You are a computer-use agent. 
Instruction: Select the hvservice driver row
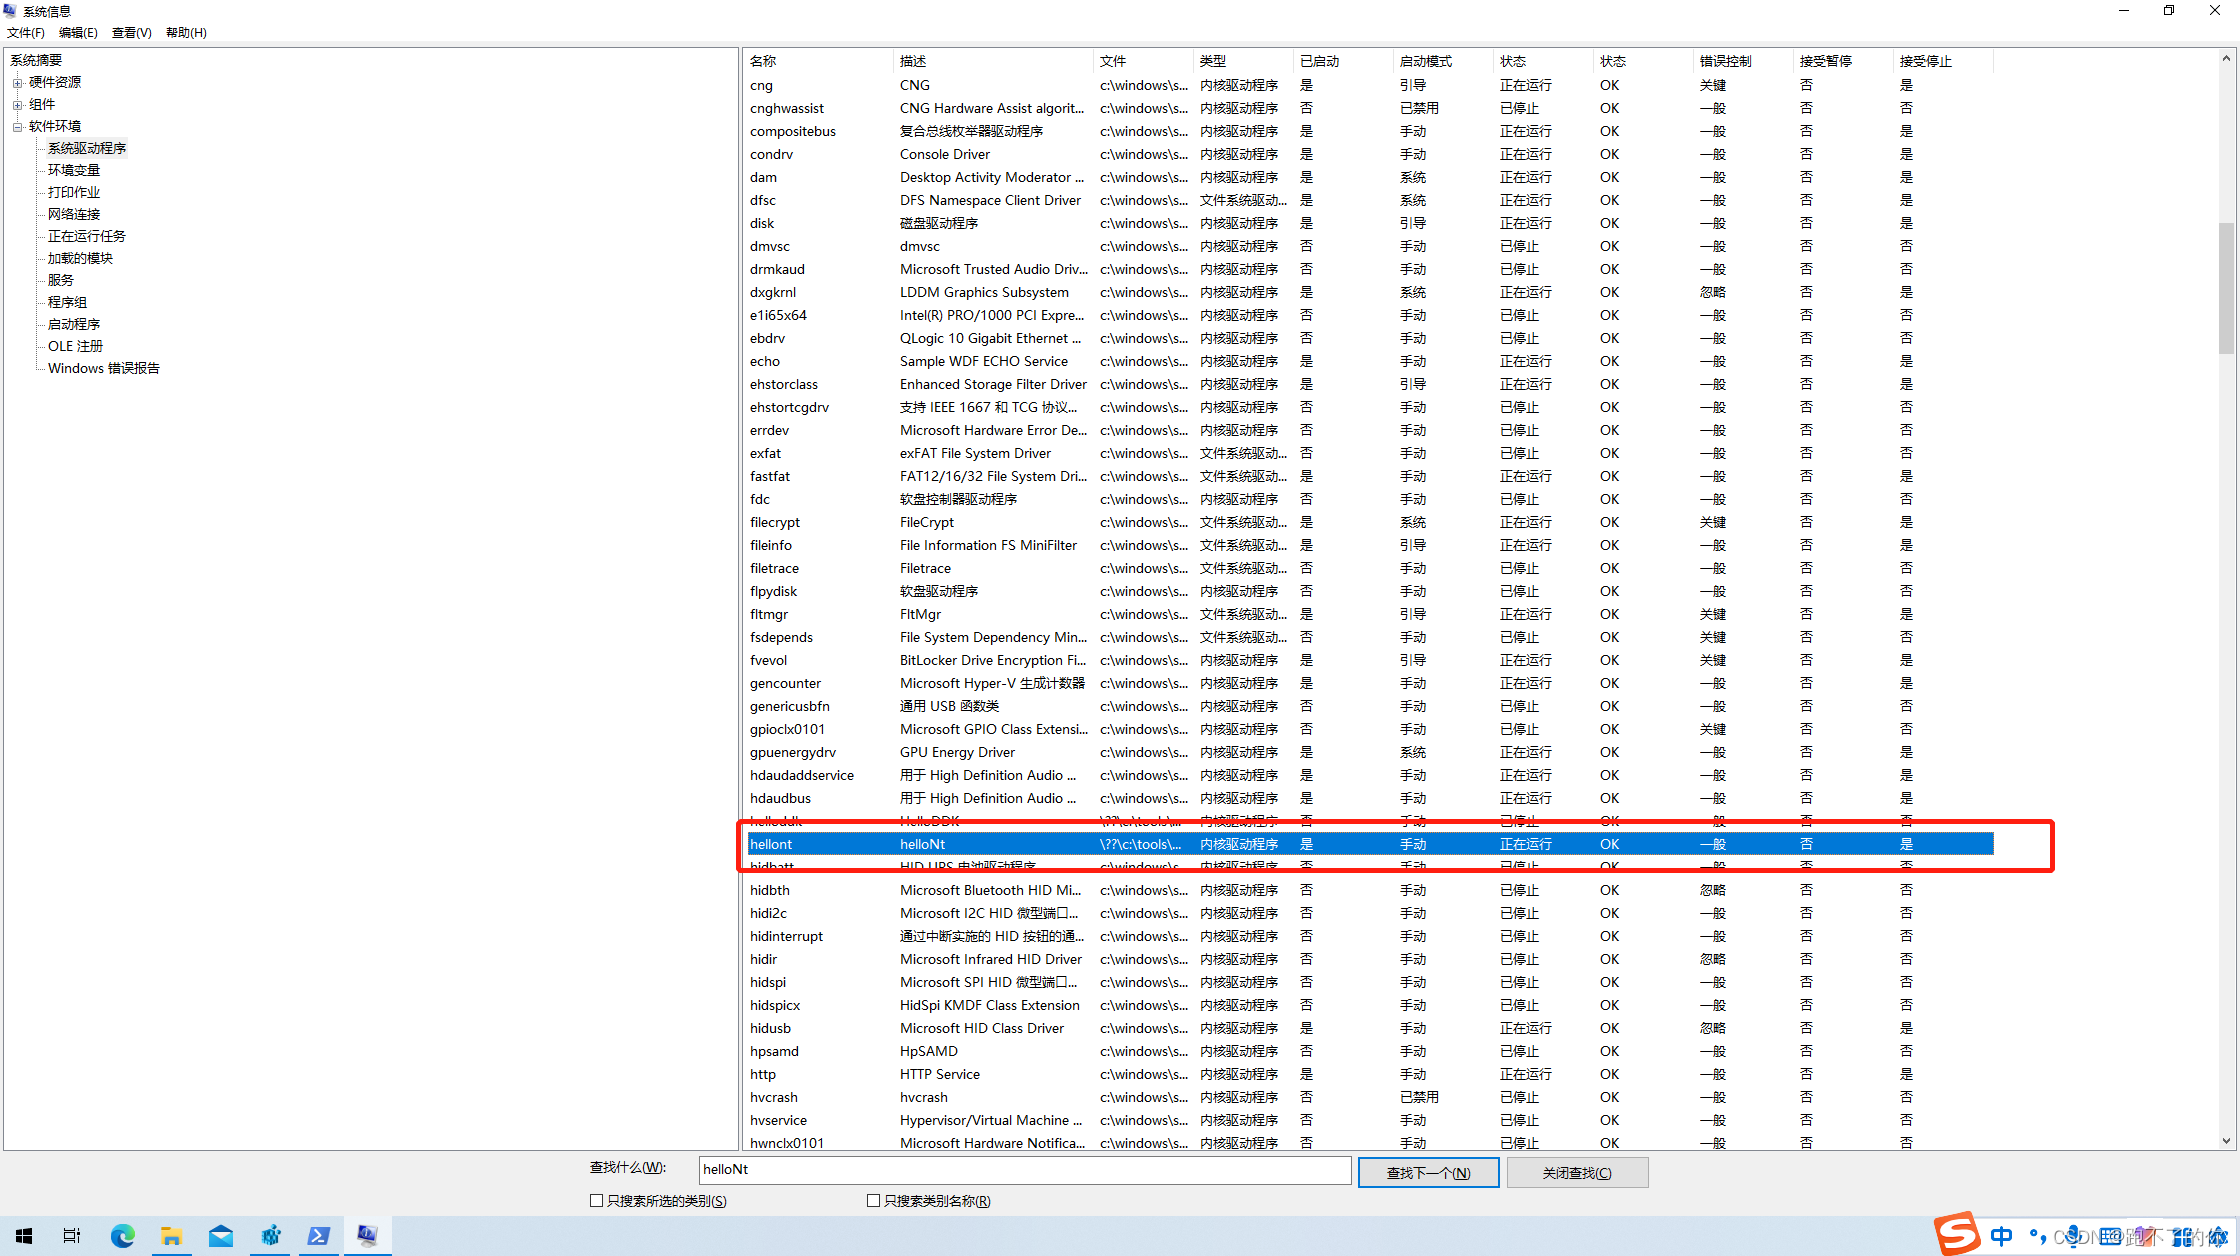(1370, 1121)
